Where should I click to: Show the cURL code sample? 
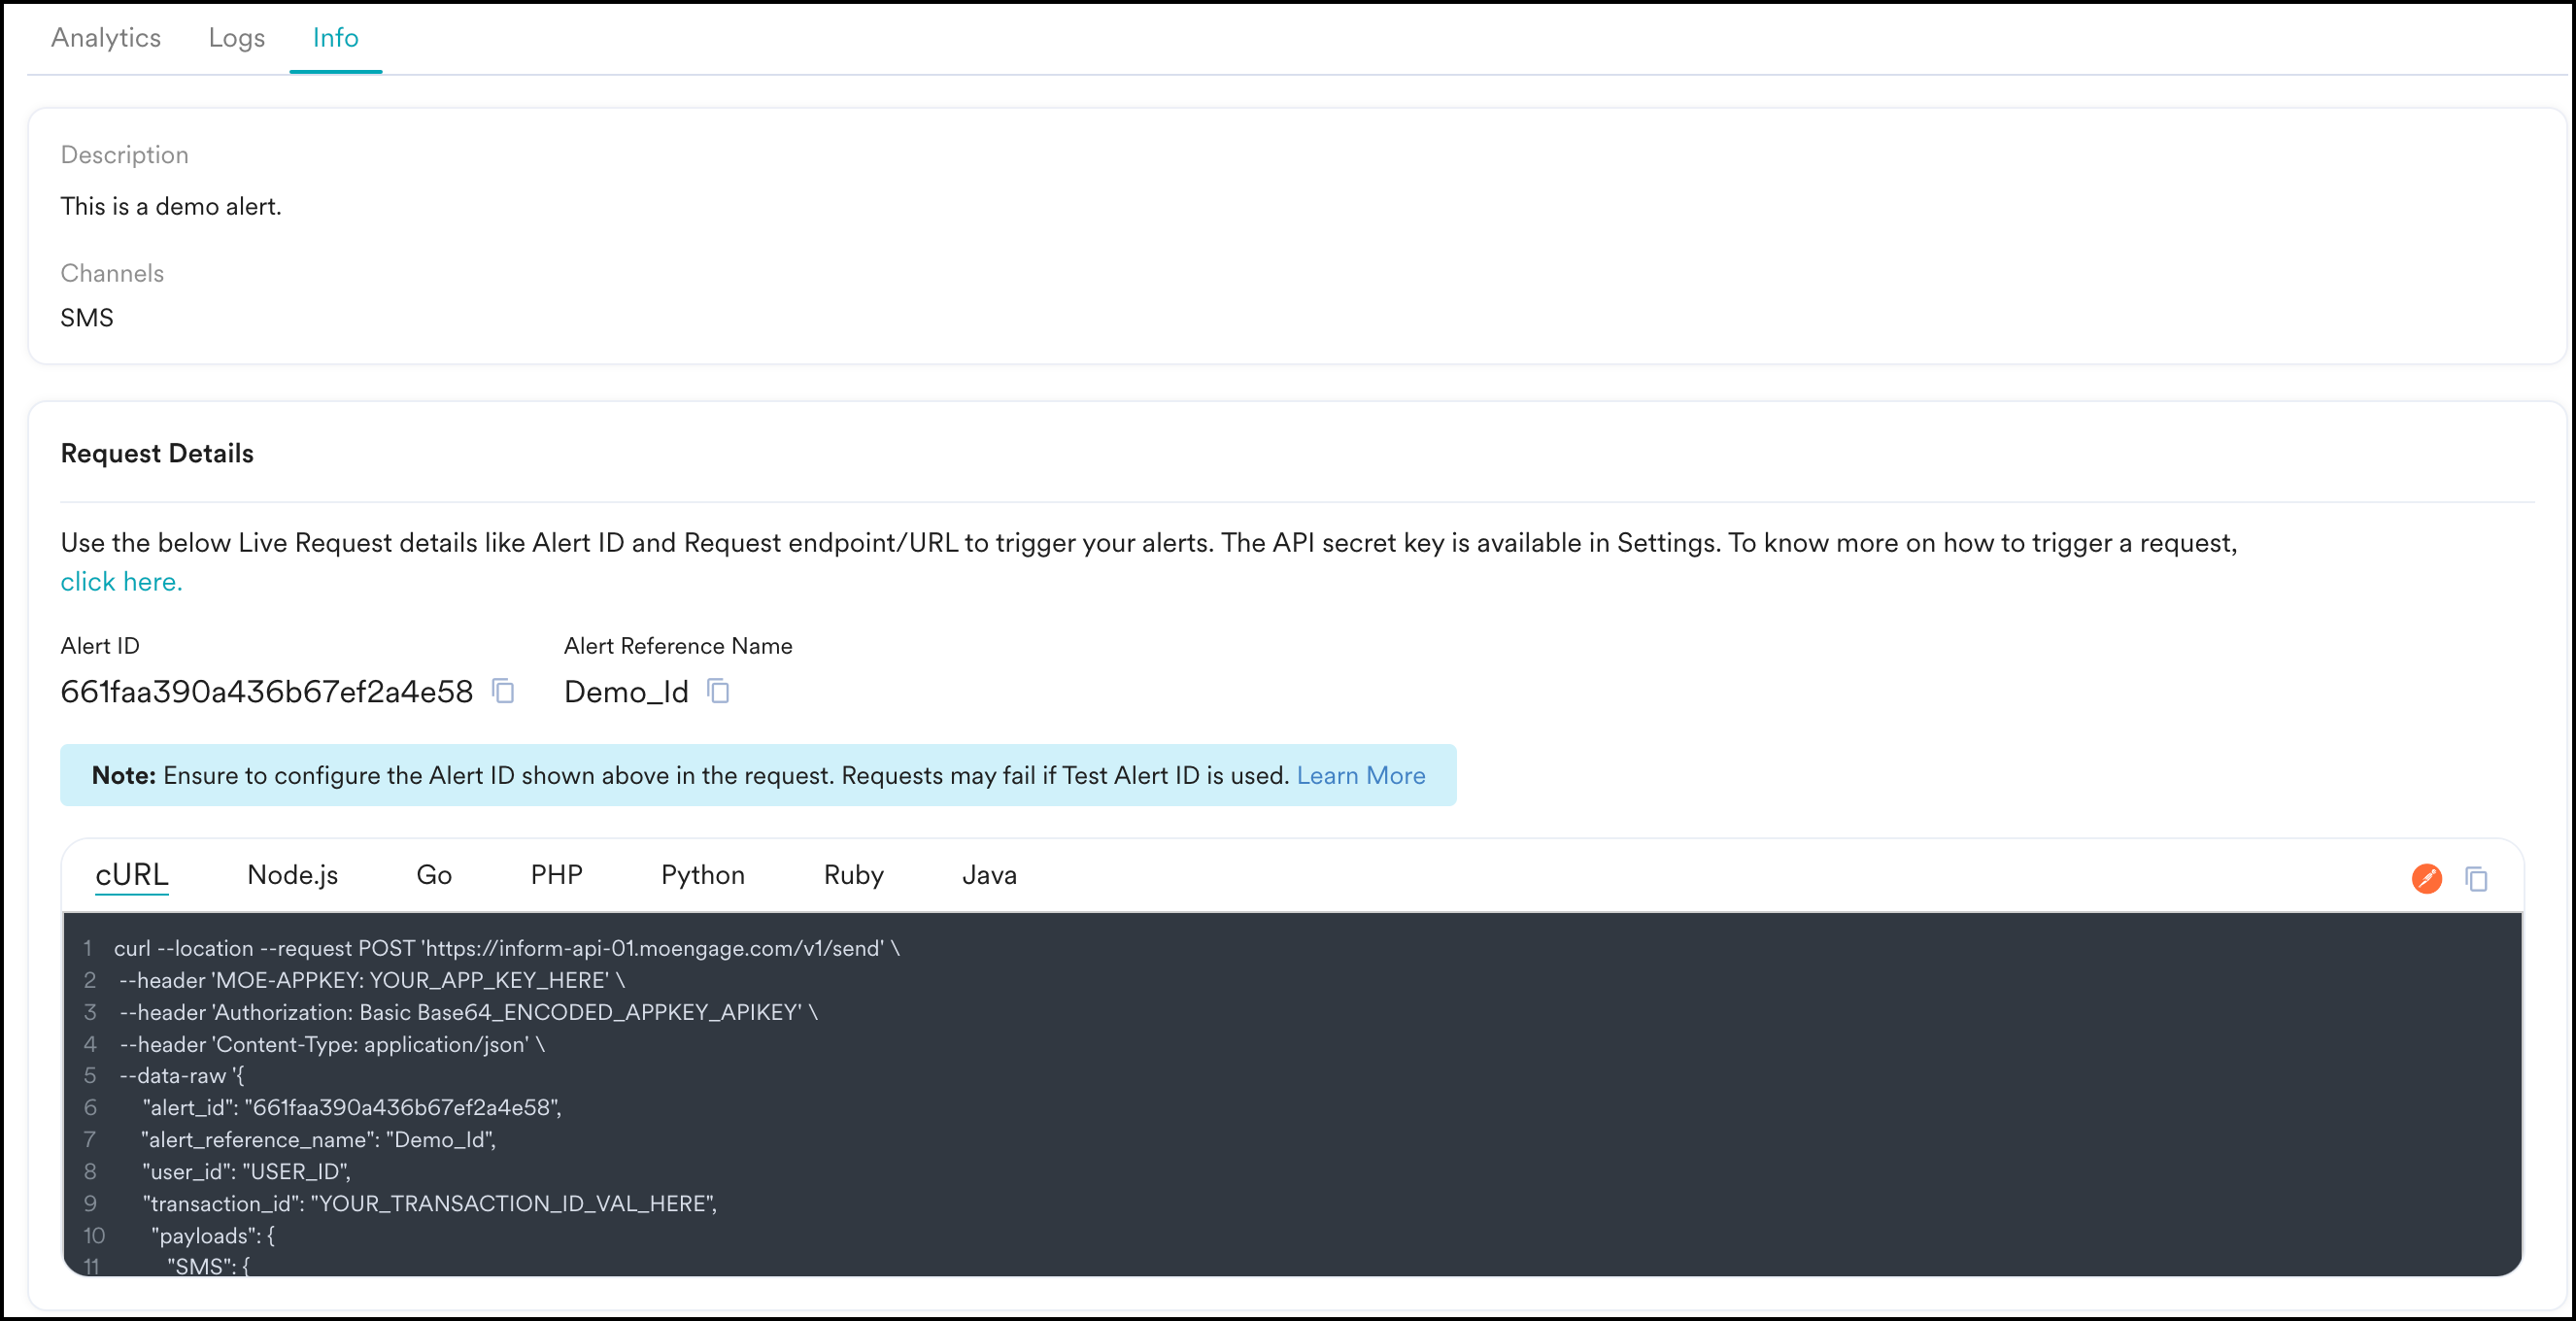pyautogui.click(x=131, y=875)
